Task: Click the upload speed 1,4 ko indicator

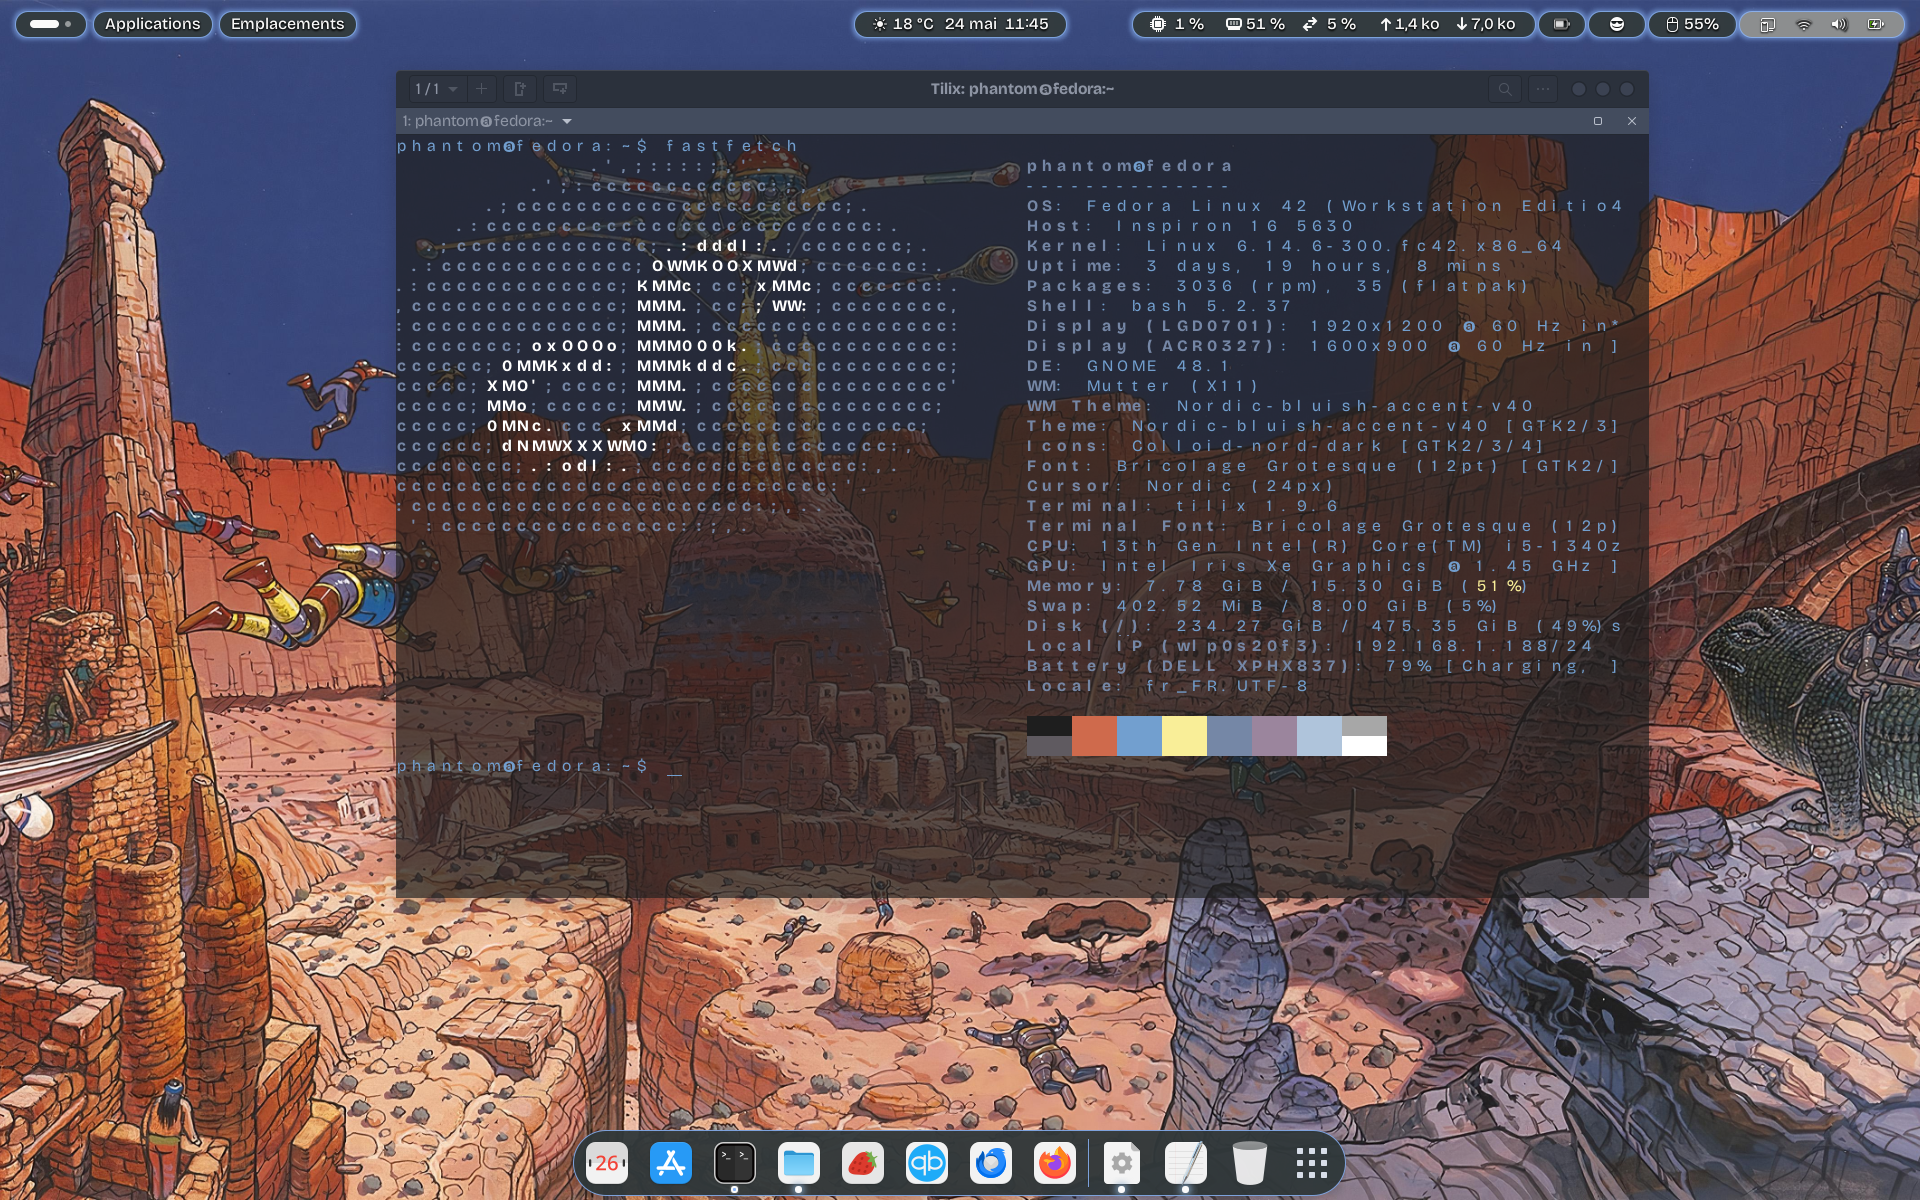Action: click(1409, 24)
